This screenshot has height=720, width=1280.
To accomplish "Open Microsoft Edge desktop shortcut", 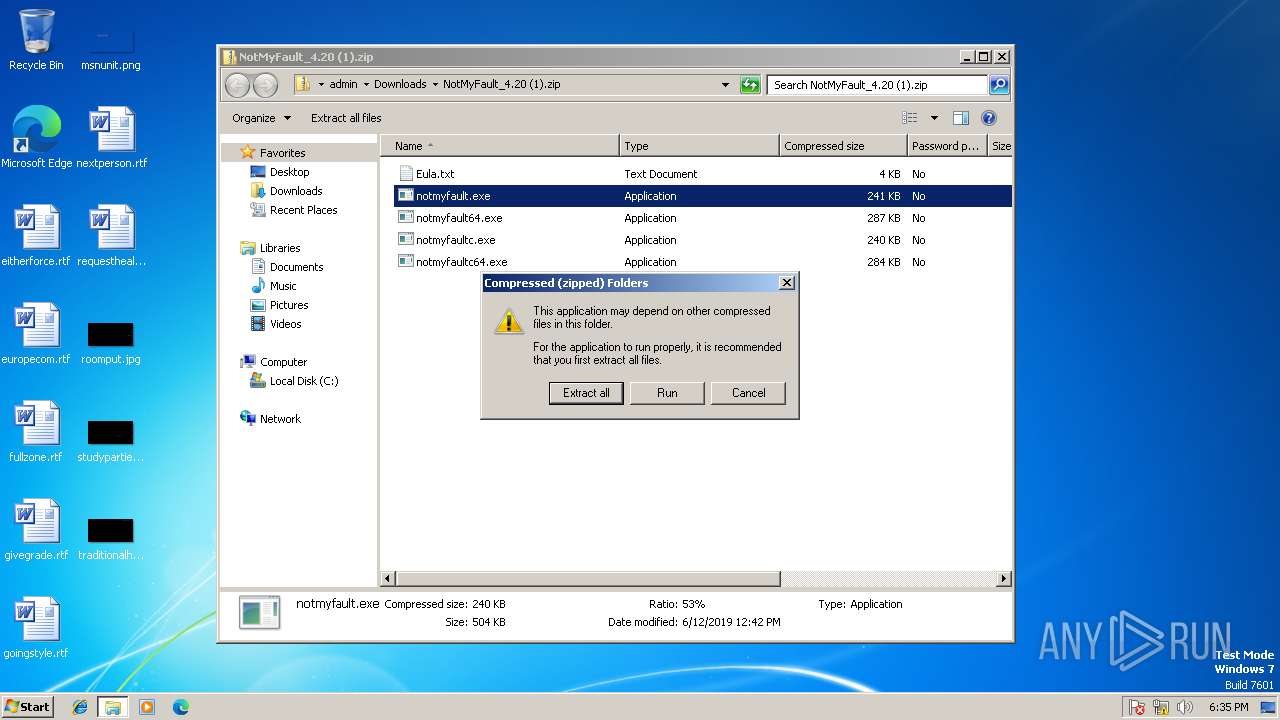I will [37, 138].
